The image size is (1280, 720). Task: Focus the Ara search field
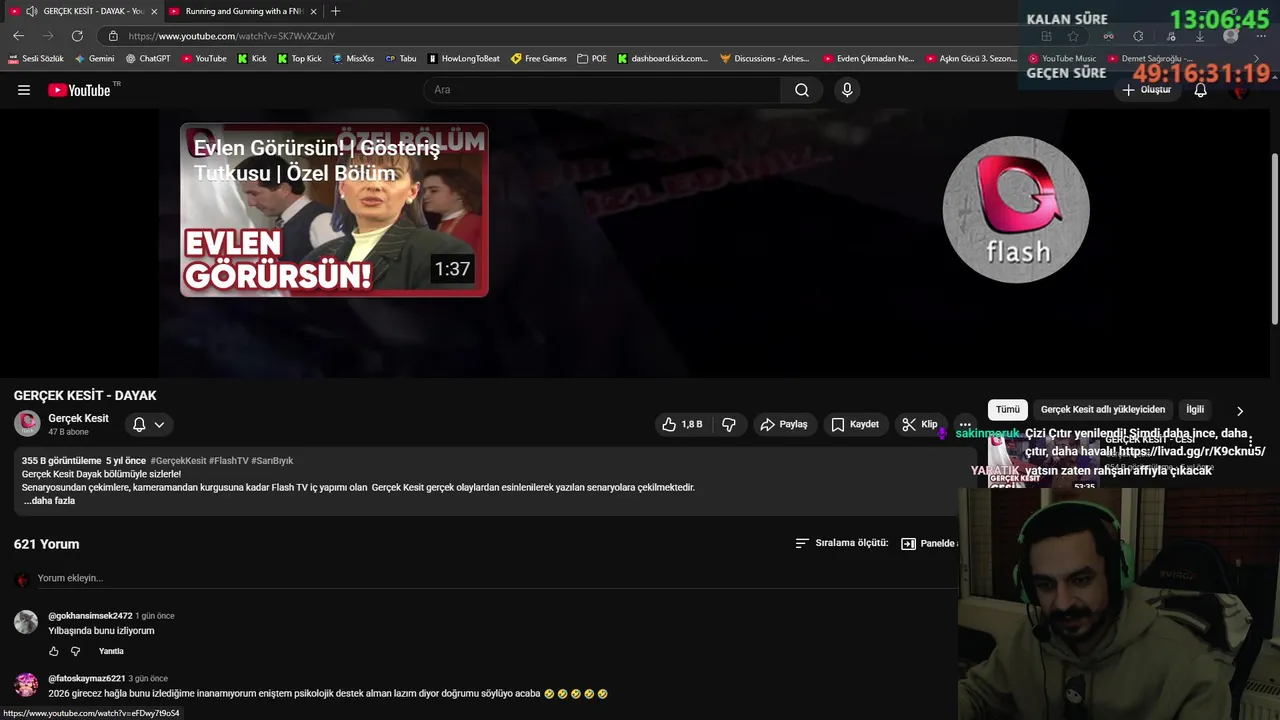pos(602,90)
